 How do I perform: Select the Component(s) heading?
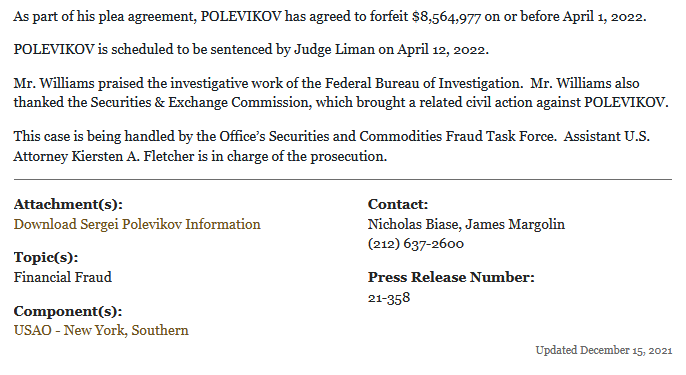coord(68,311)
